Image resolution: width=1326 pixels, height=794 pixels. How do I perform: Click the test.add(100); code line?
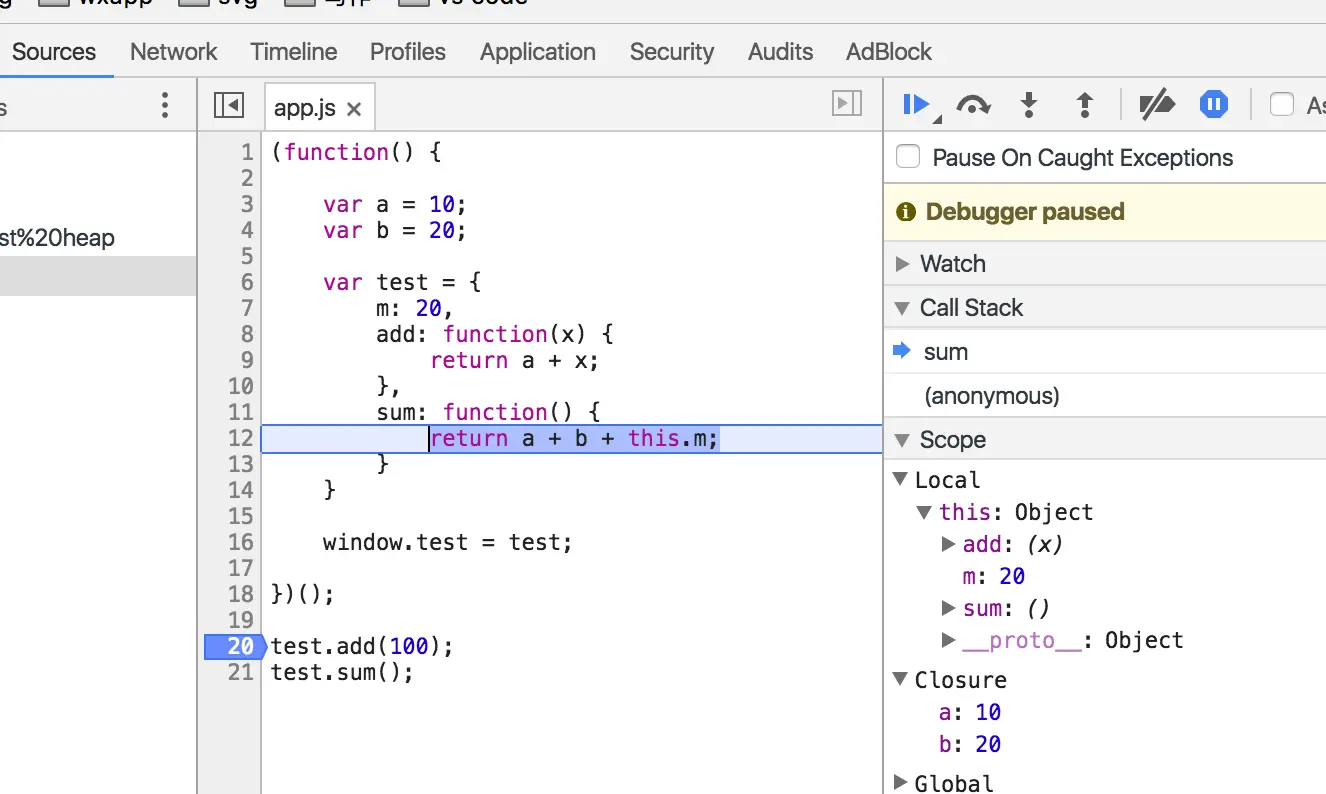(x=362, y=646)
